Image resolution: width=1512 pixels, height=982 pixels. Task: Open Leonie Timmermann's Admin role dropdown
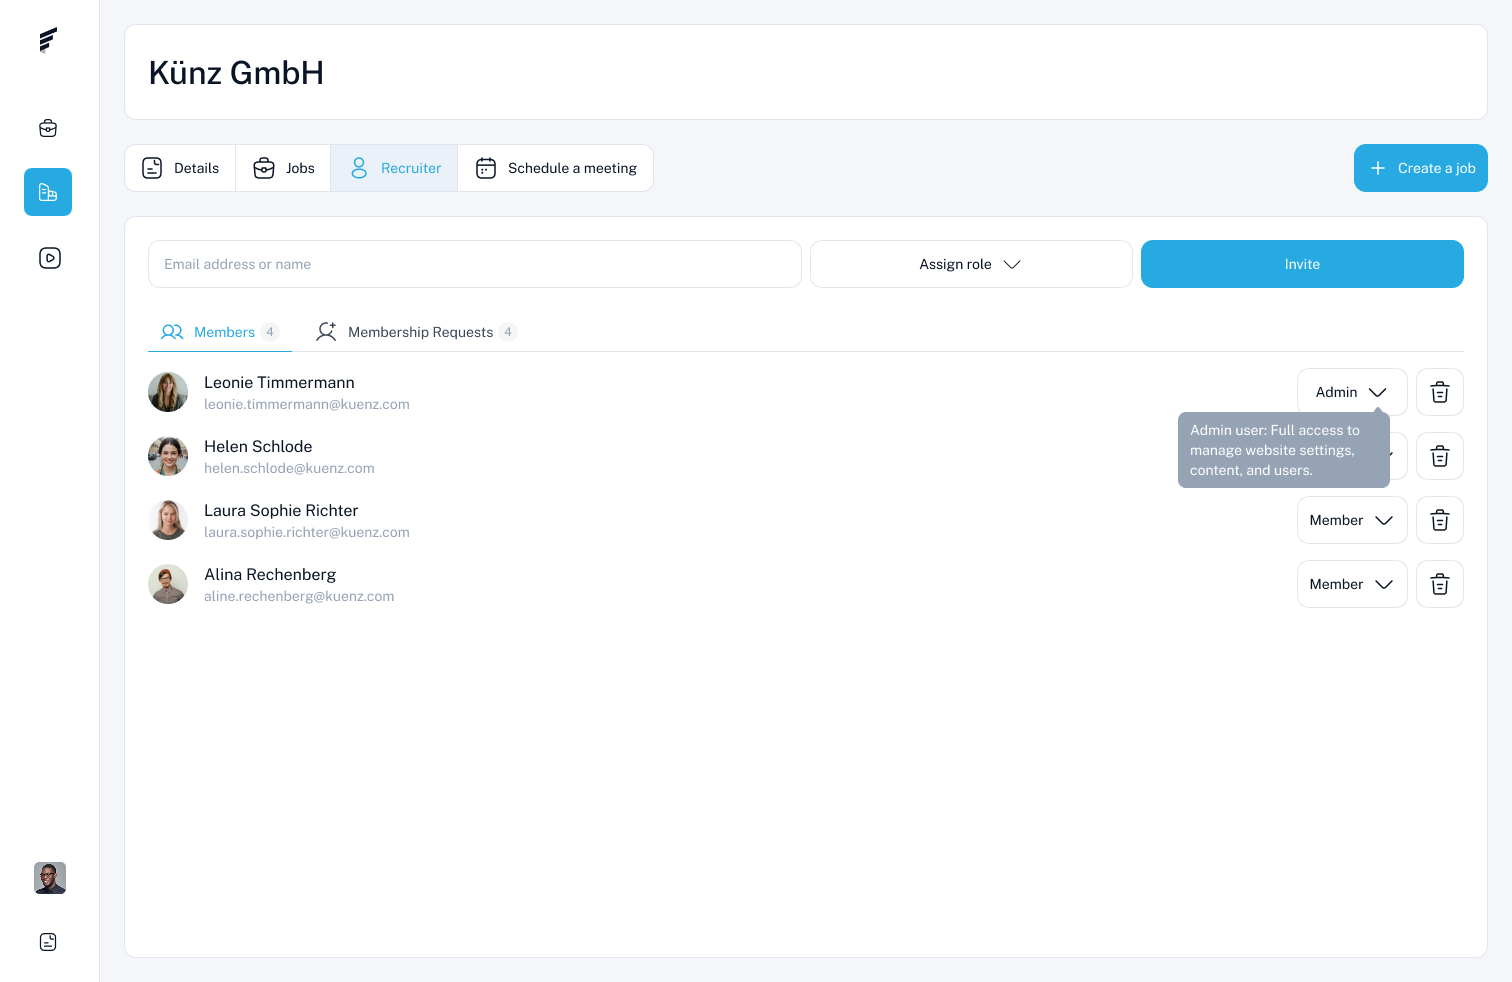[1352, 392]
